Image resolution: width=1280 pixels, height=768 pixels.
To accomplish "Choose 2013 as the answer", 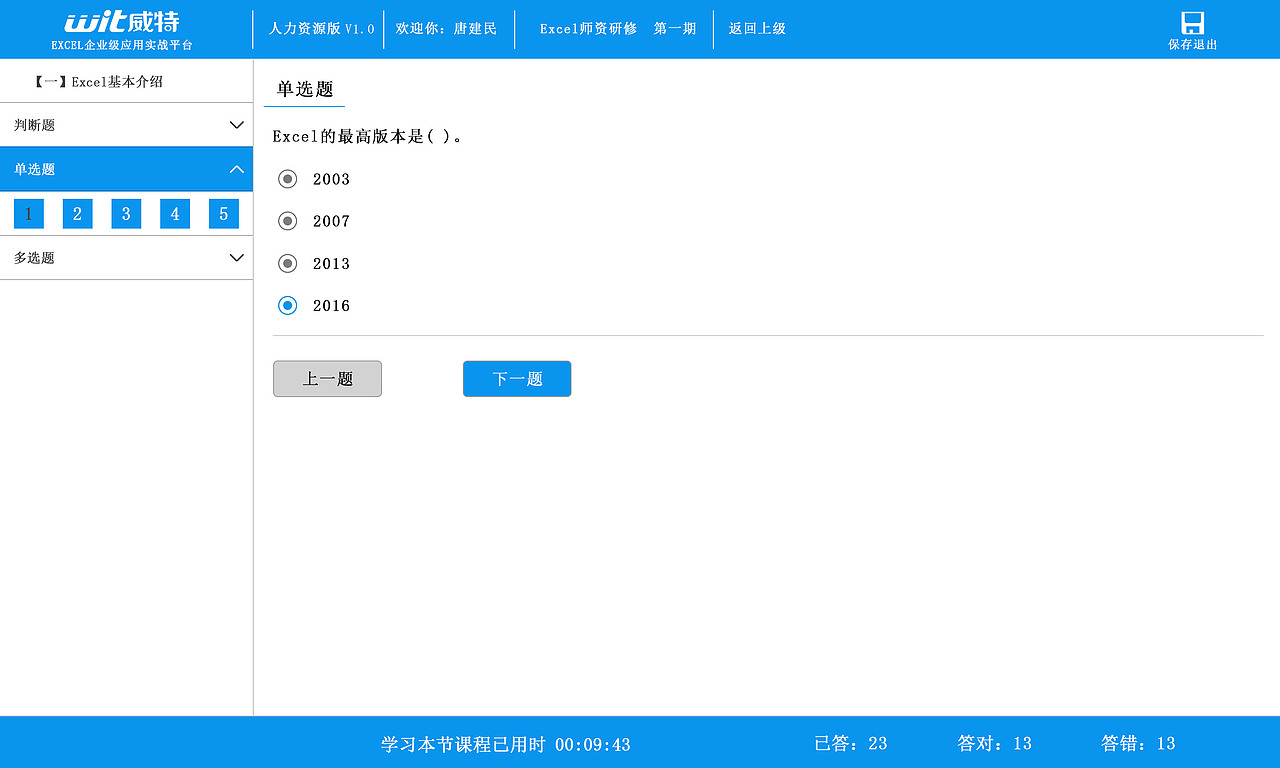I will click(288, 263).
